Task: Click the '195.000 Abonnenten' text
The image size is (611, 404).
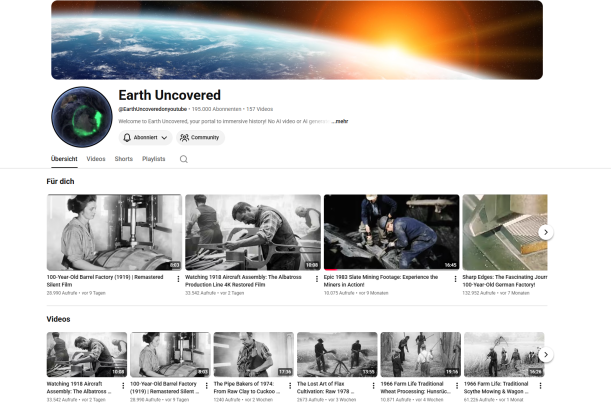Action: (x=217, y=109)
